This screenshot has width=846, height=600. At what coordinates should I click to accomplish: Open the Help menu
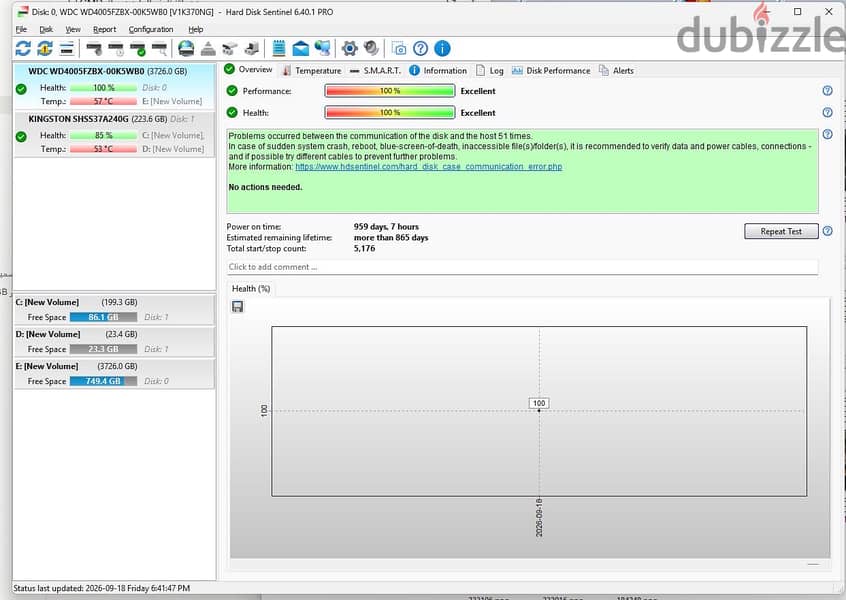tap(195, 29)
